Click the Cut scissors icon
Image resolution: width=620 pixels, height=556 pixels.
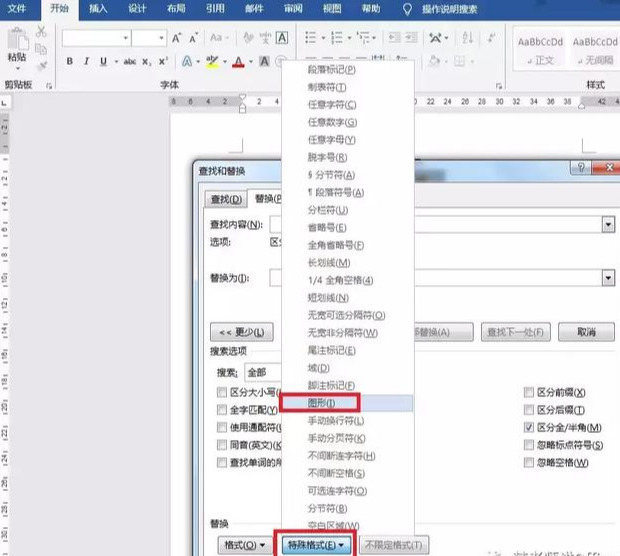coord(41,32)
